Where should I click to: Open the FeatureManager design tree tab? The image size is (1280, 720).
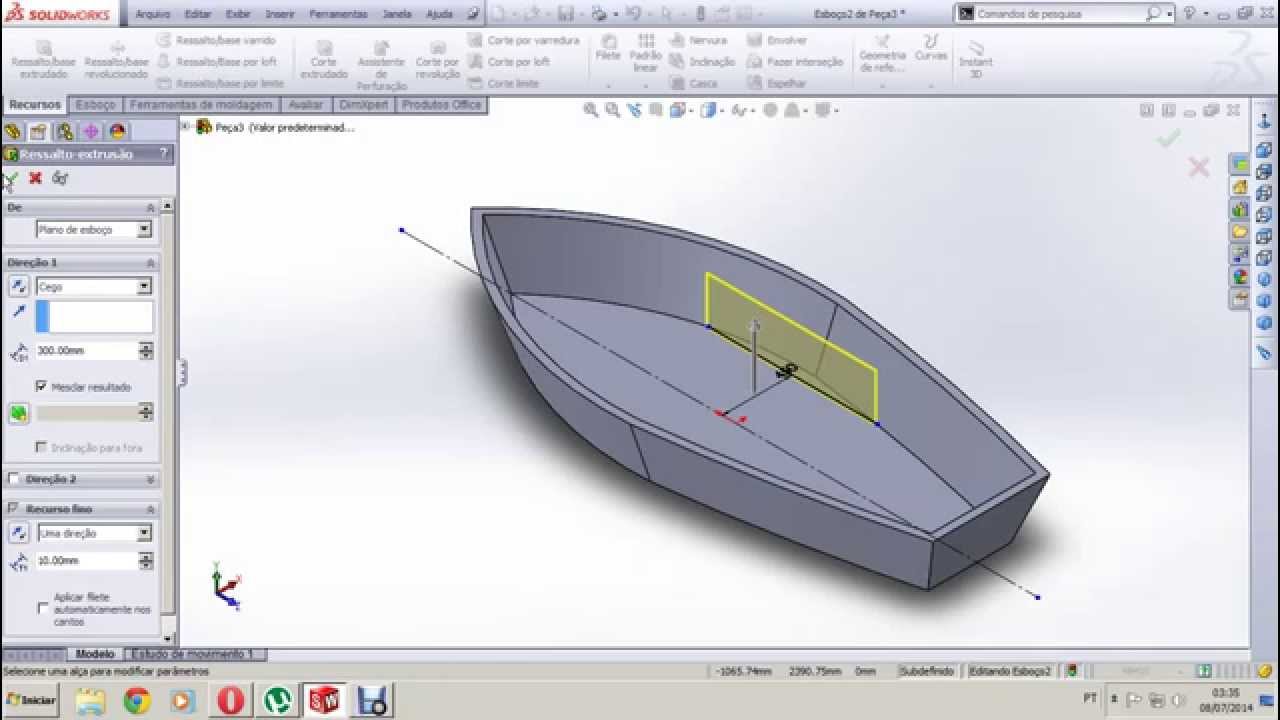tap(13, 131)
